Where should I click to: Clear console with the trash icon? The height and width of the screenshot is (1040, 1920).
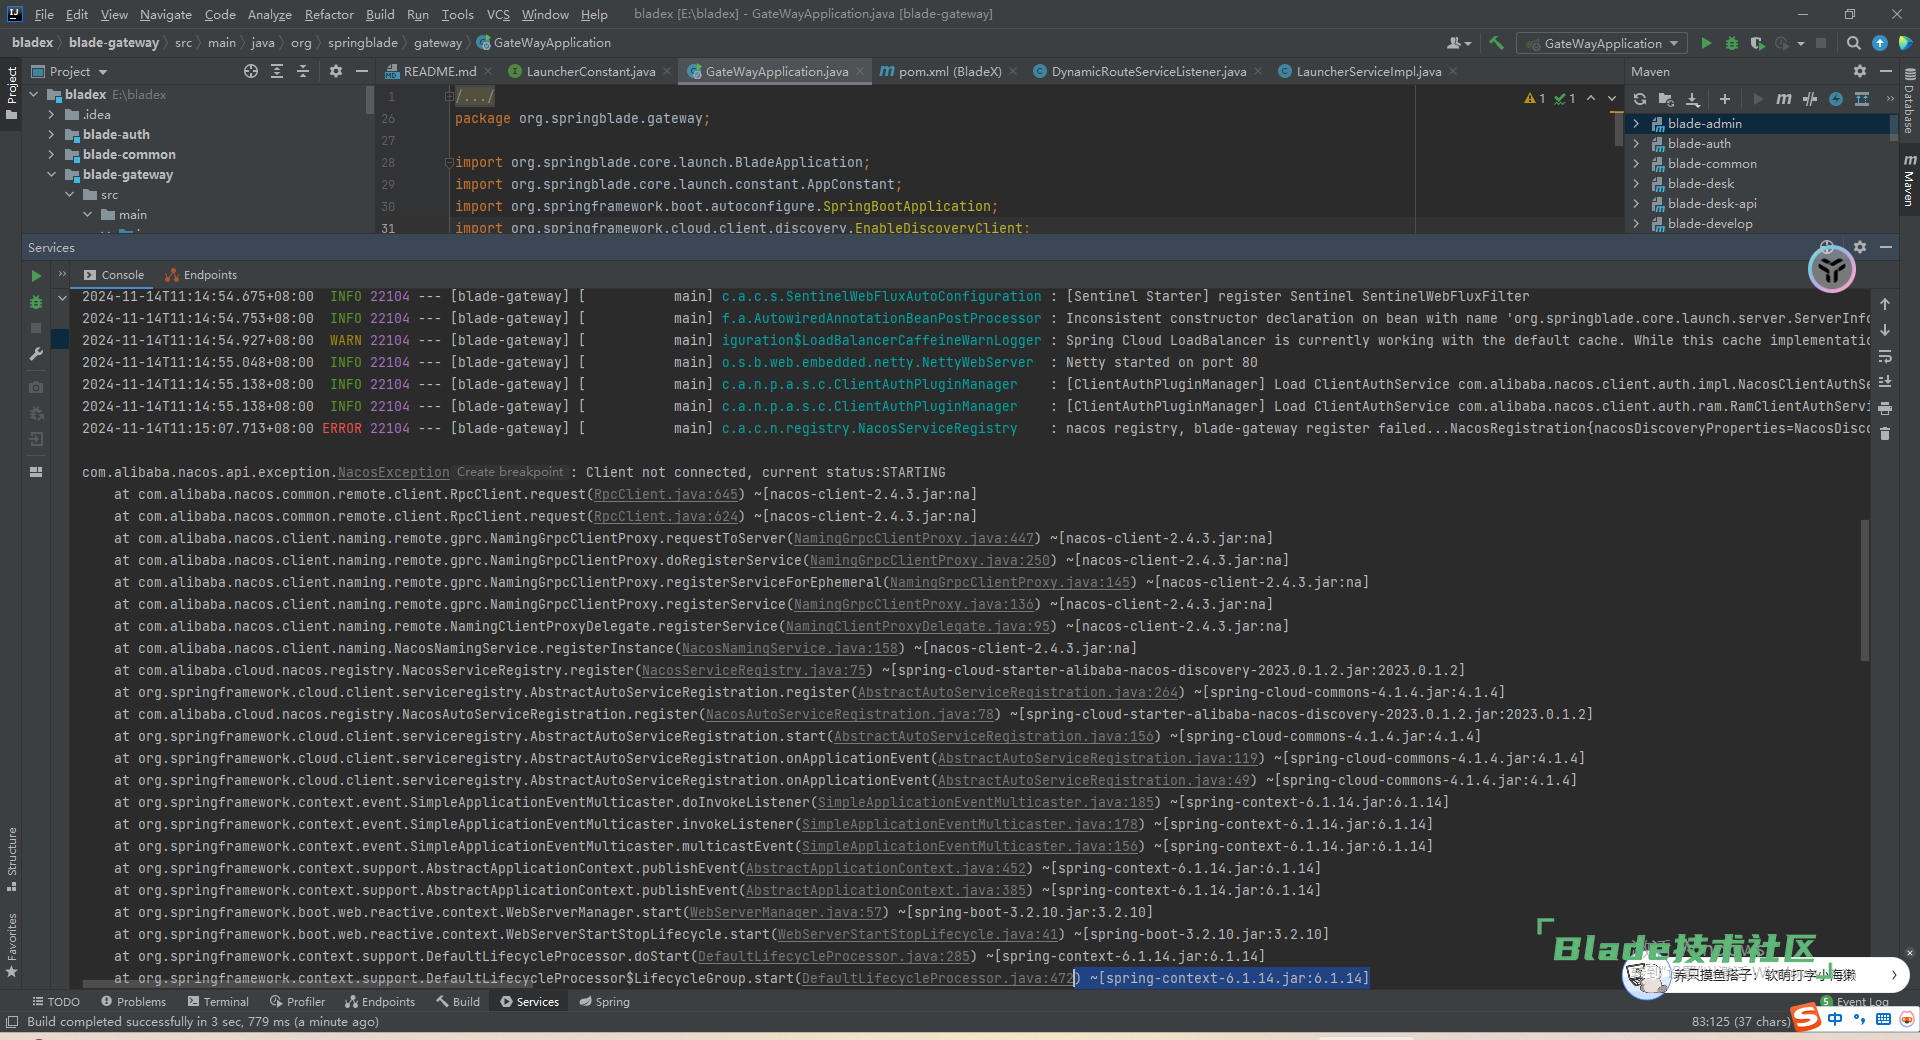pos(1885,434)
